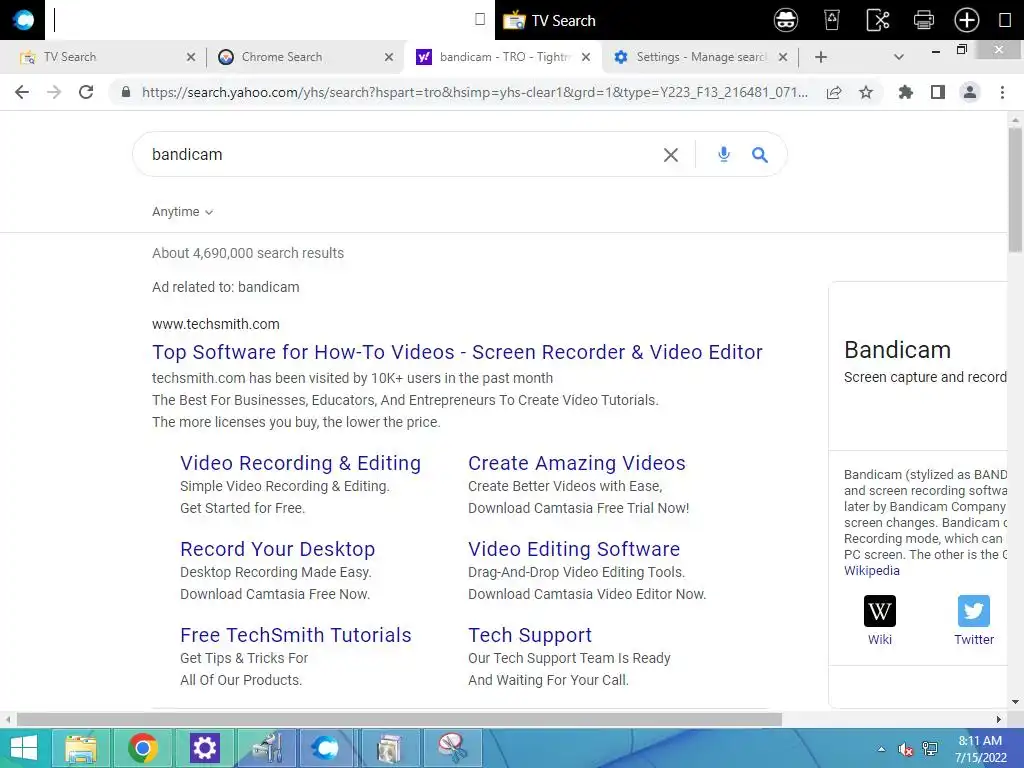The image size is (1024, 768).
Task: Click the vertical scrollbar thumb
Action: click(x=1015, y=189)
